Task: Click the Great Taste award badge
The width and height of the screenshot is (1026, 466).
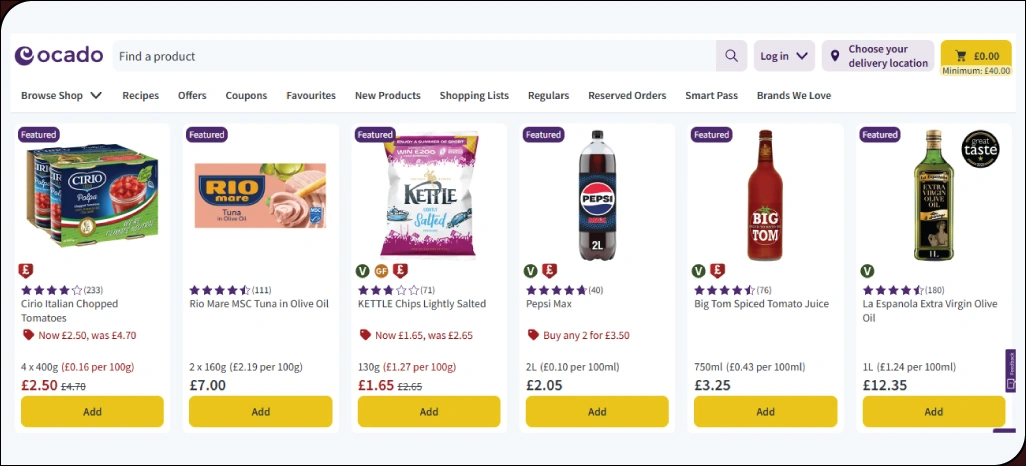Action: [x=980, y=149]
